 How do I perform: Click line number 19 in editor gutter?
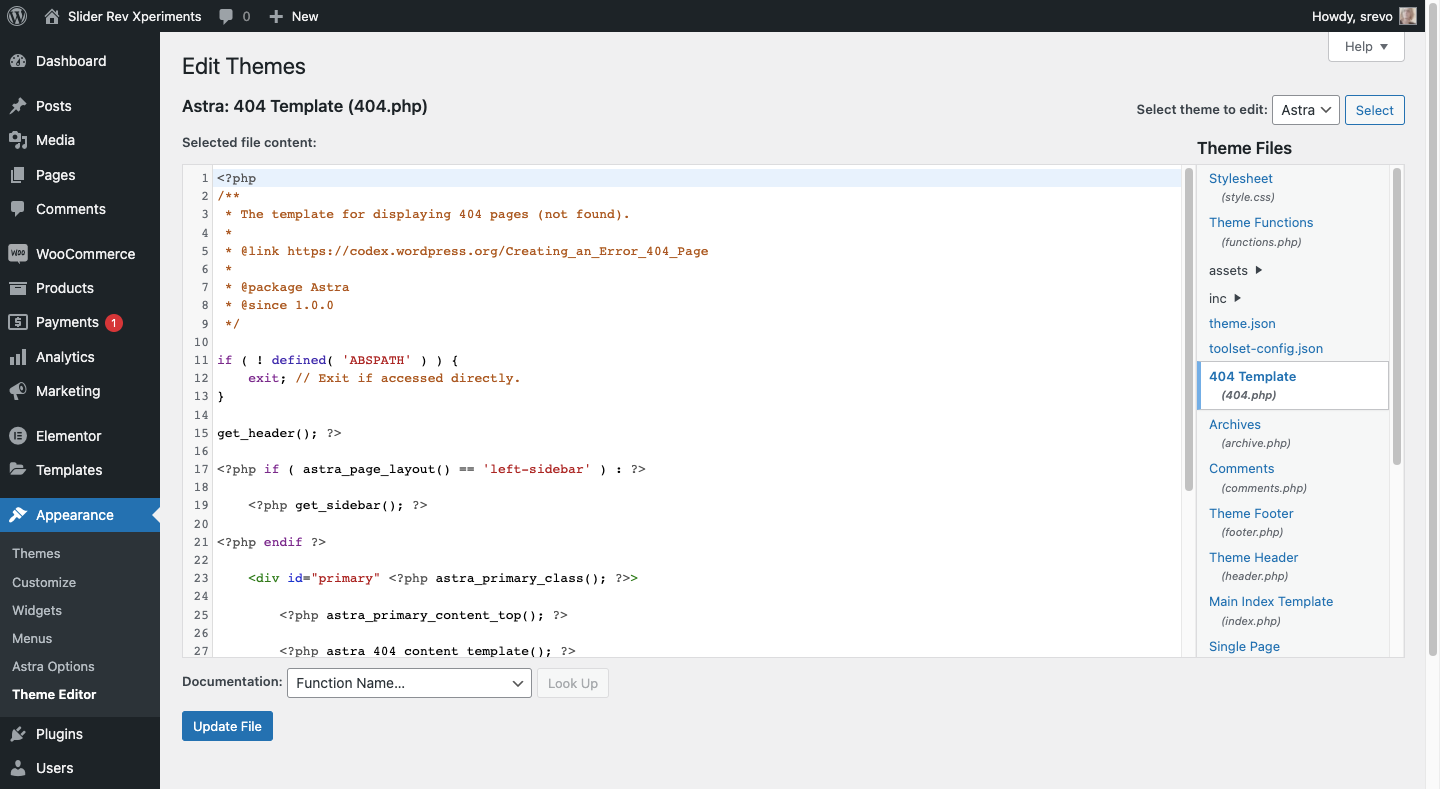tap(201, 505)
